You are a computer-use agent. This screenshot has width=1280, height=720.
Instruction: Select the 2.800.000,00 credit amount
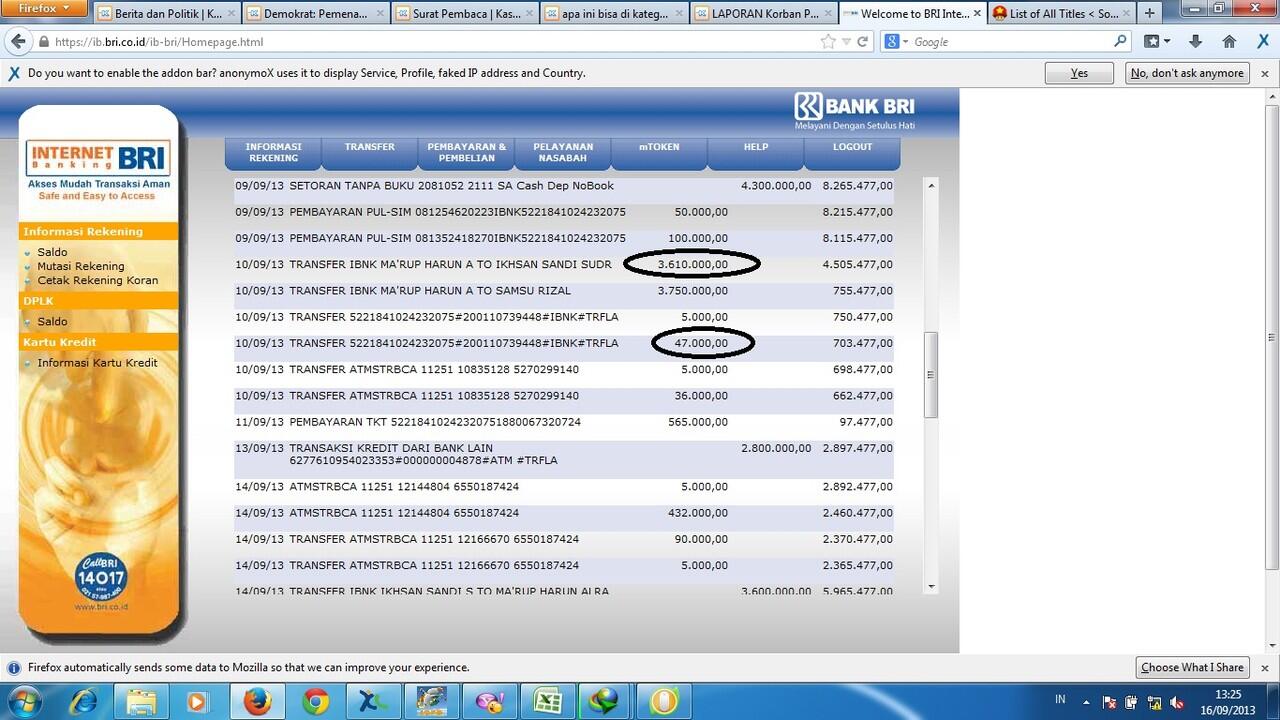776,448
